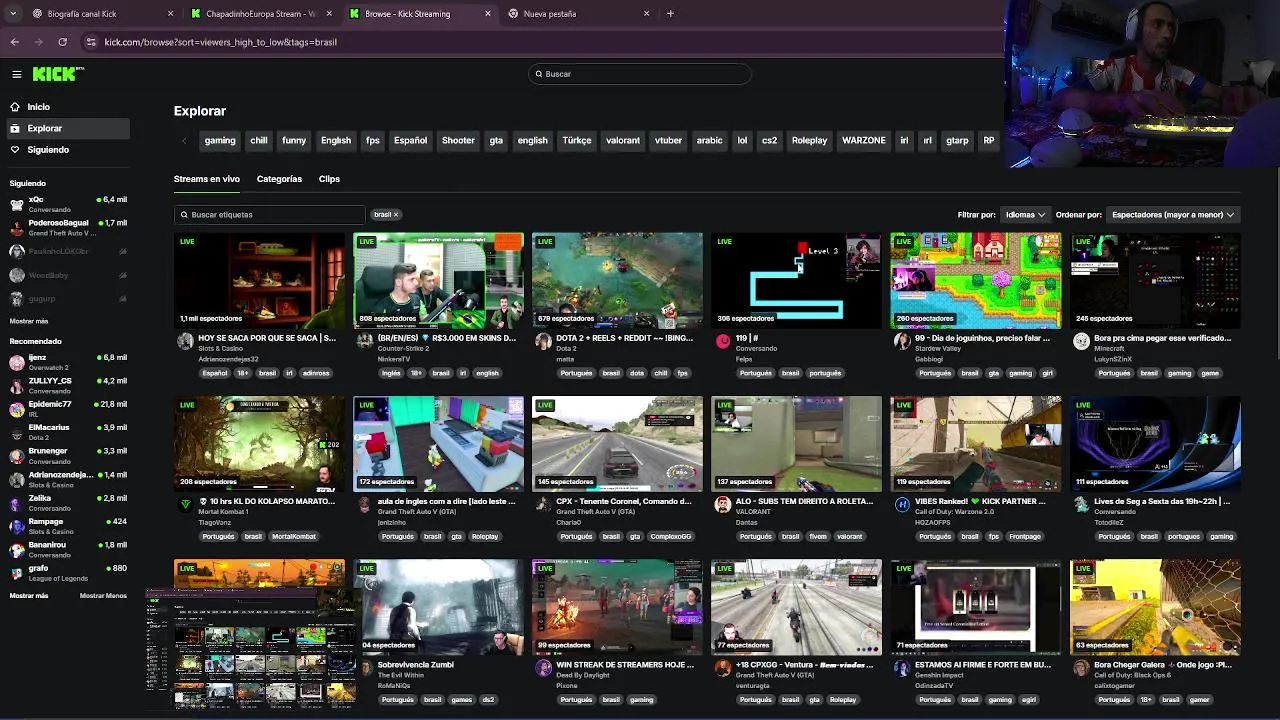
Task: Select the Roleplay tag
Action: 810,141
